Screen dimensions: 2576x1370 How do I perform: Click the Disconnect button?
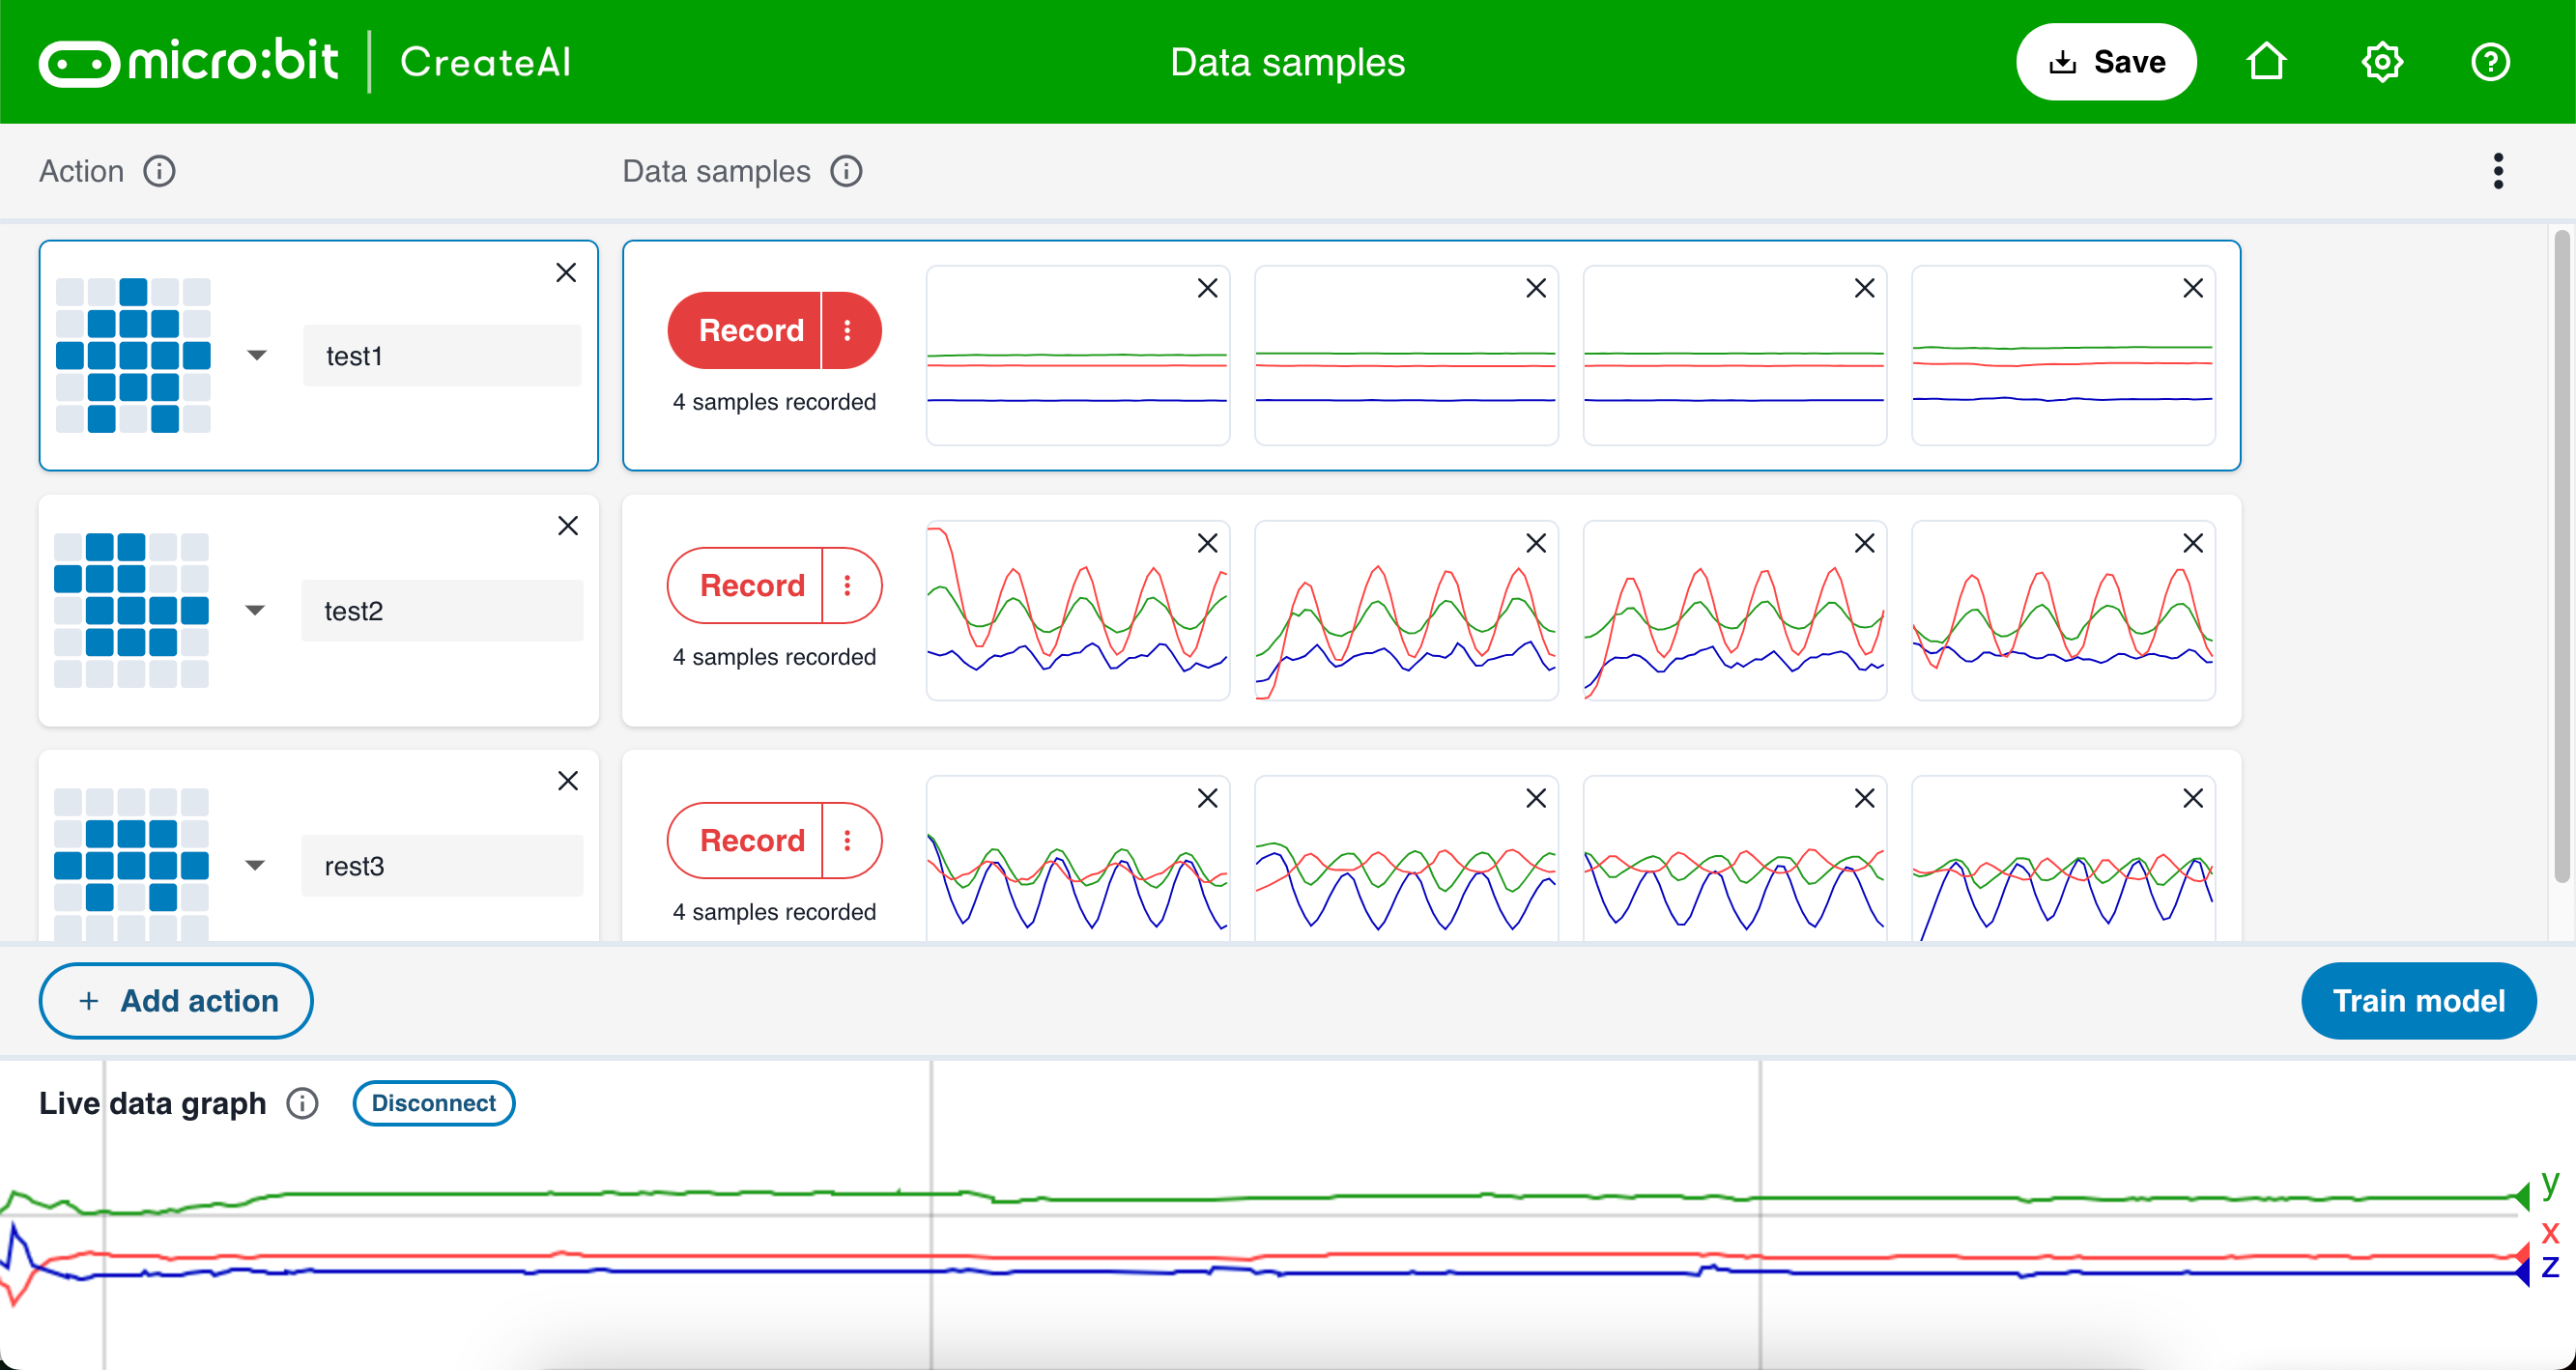(x=433, y=1103)
